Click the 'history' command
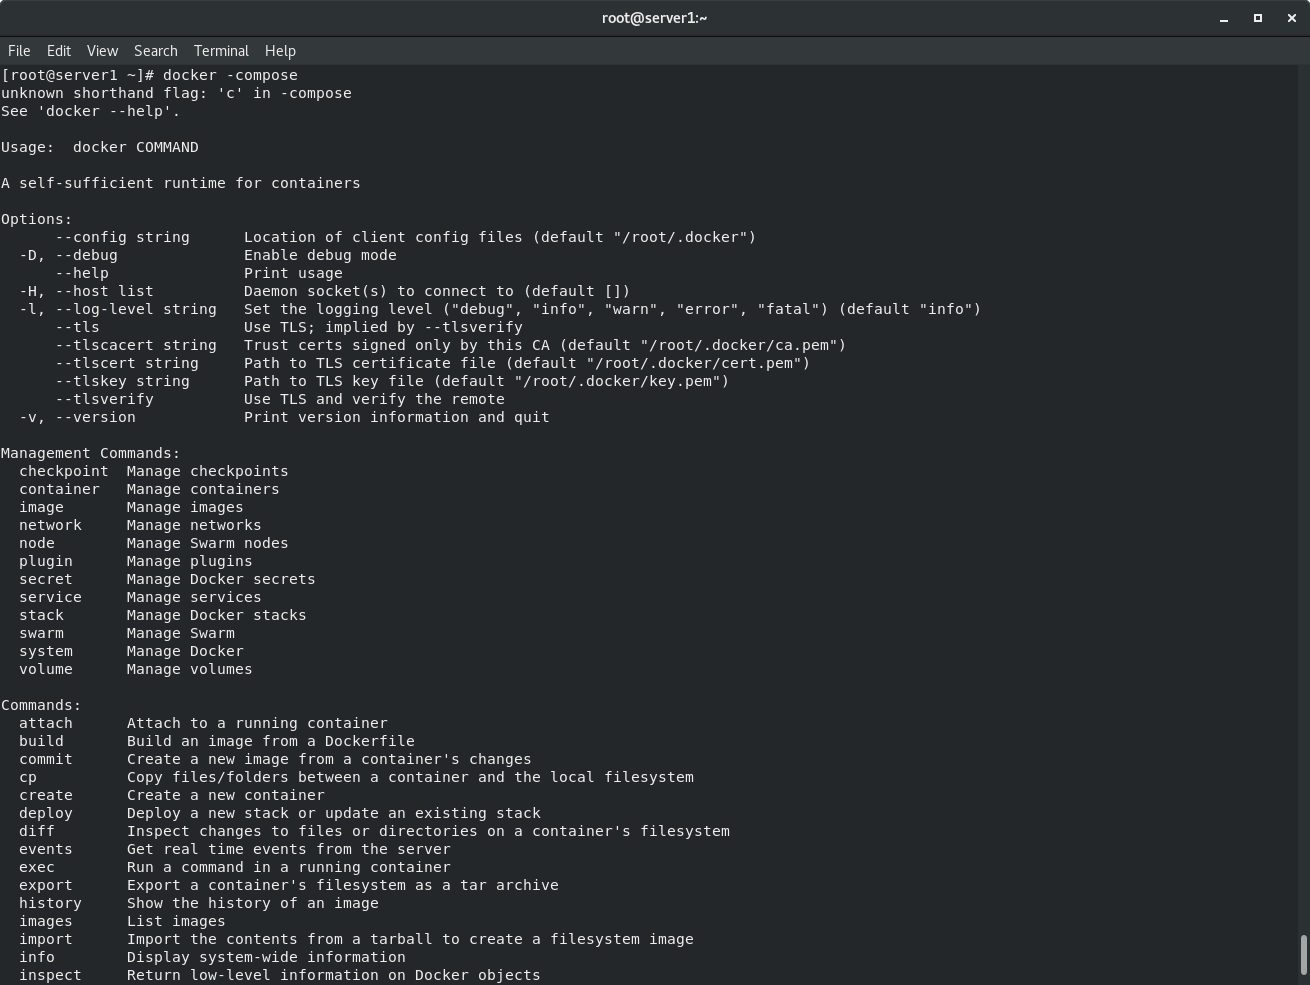The height and width of the screenshot is (985, 1310). 50,903
